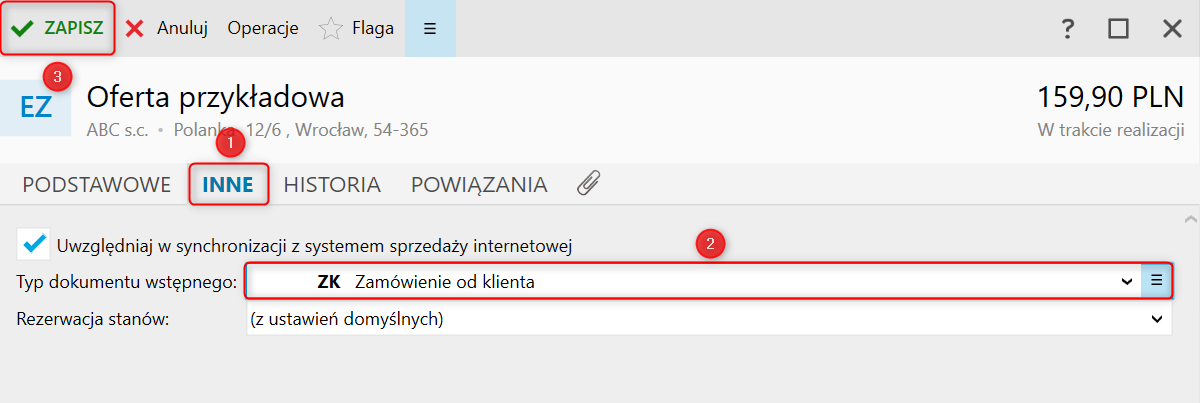Click the EZ document type badge
The image size is (1200, 403).
36,107
